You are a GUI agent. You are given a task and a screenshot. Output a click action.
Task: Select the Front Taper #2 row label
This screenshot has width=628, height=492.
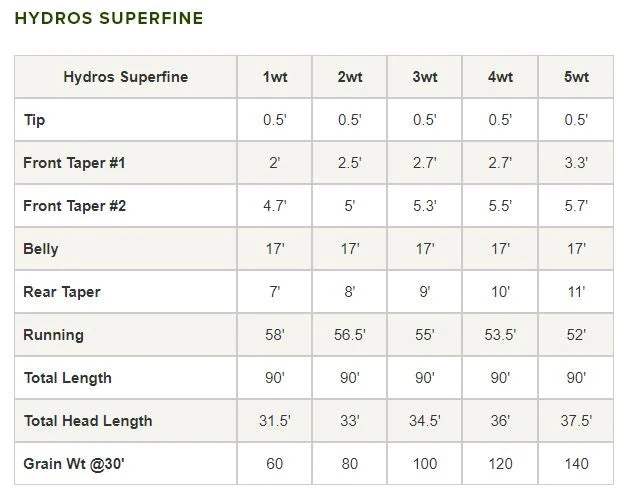click(75, 206)
